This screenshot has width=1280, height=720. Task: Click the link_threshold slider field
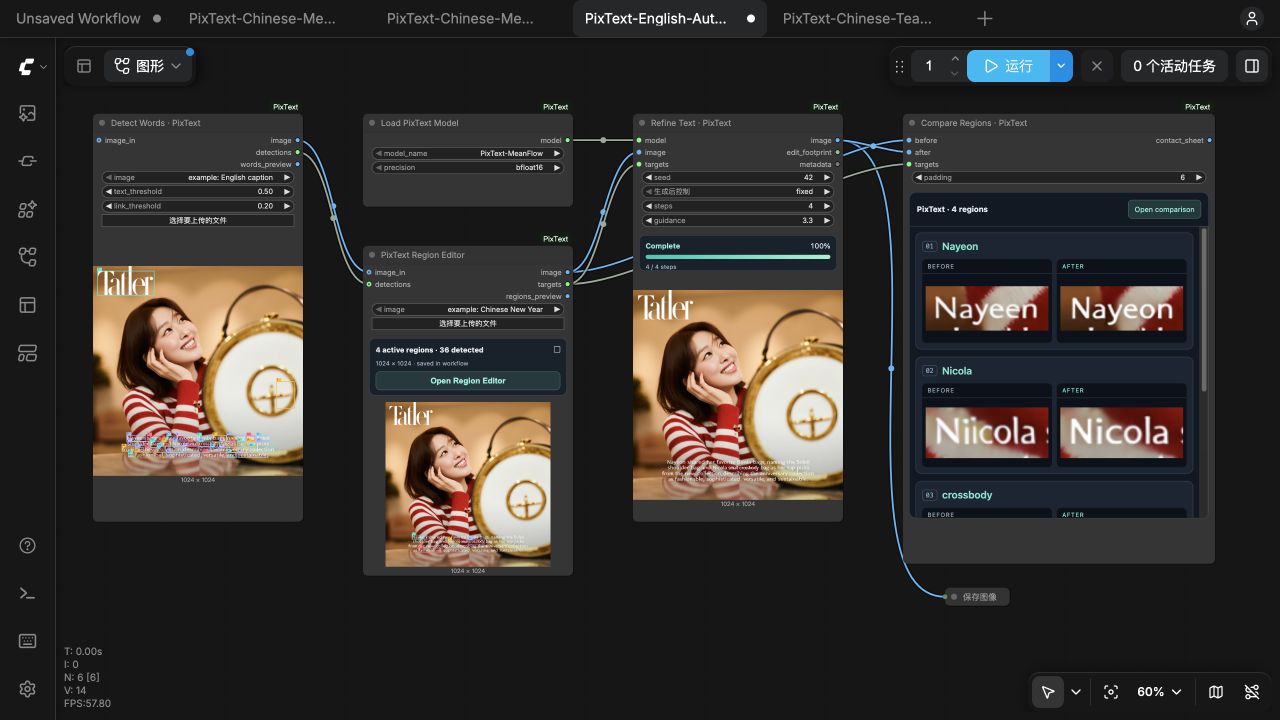click(198, 206)
